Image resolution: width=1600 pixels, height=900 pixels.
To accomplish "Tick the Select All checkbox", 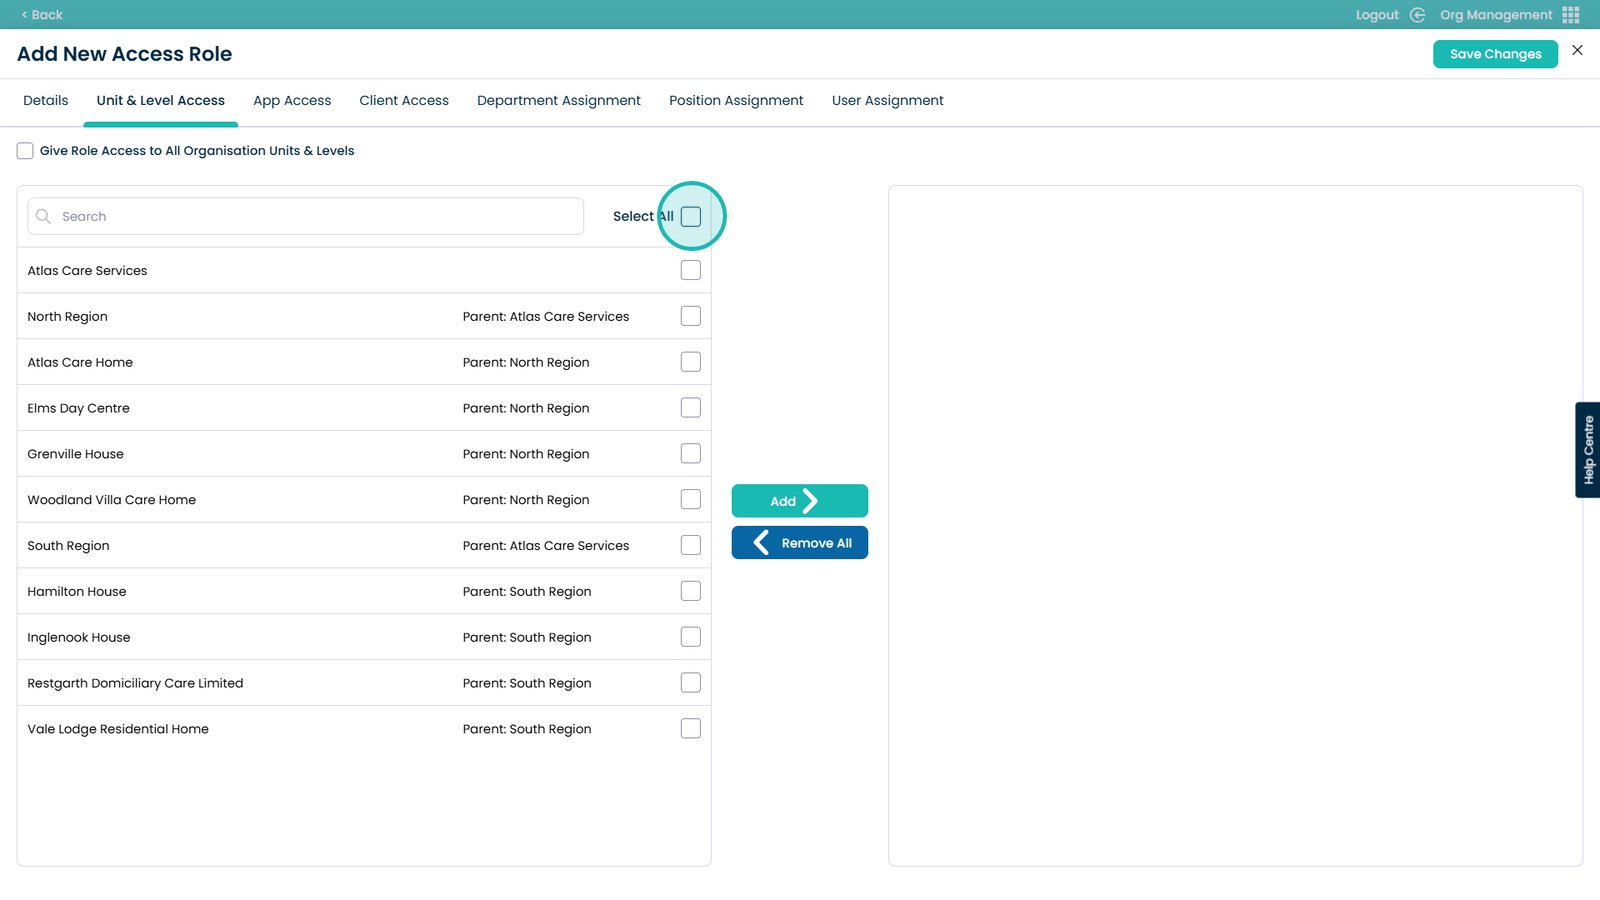I will (691, 217).
